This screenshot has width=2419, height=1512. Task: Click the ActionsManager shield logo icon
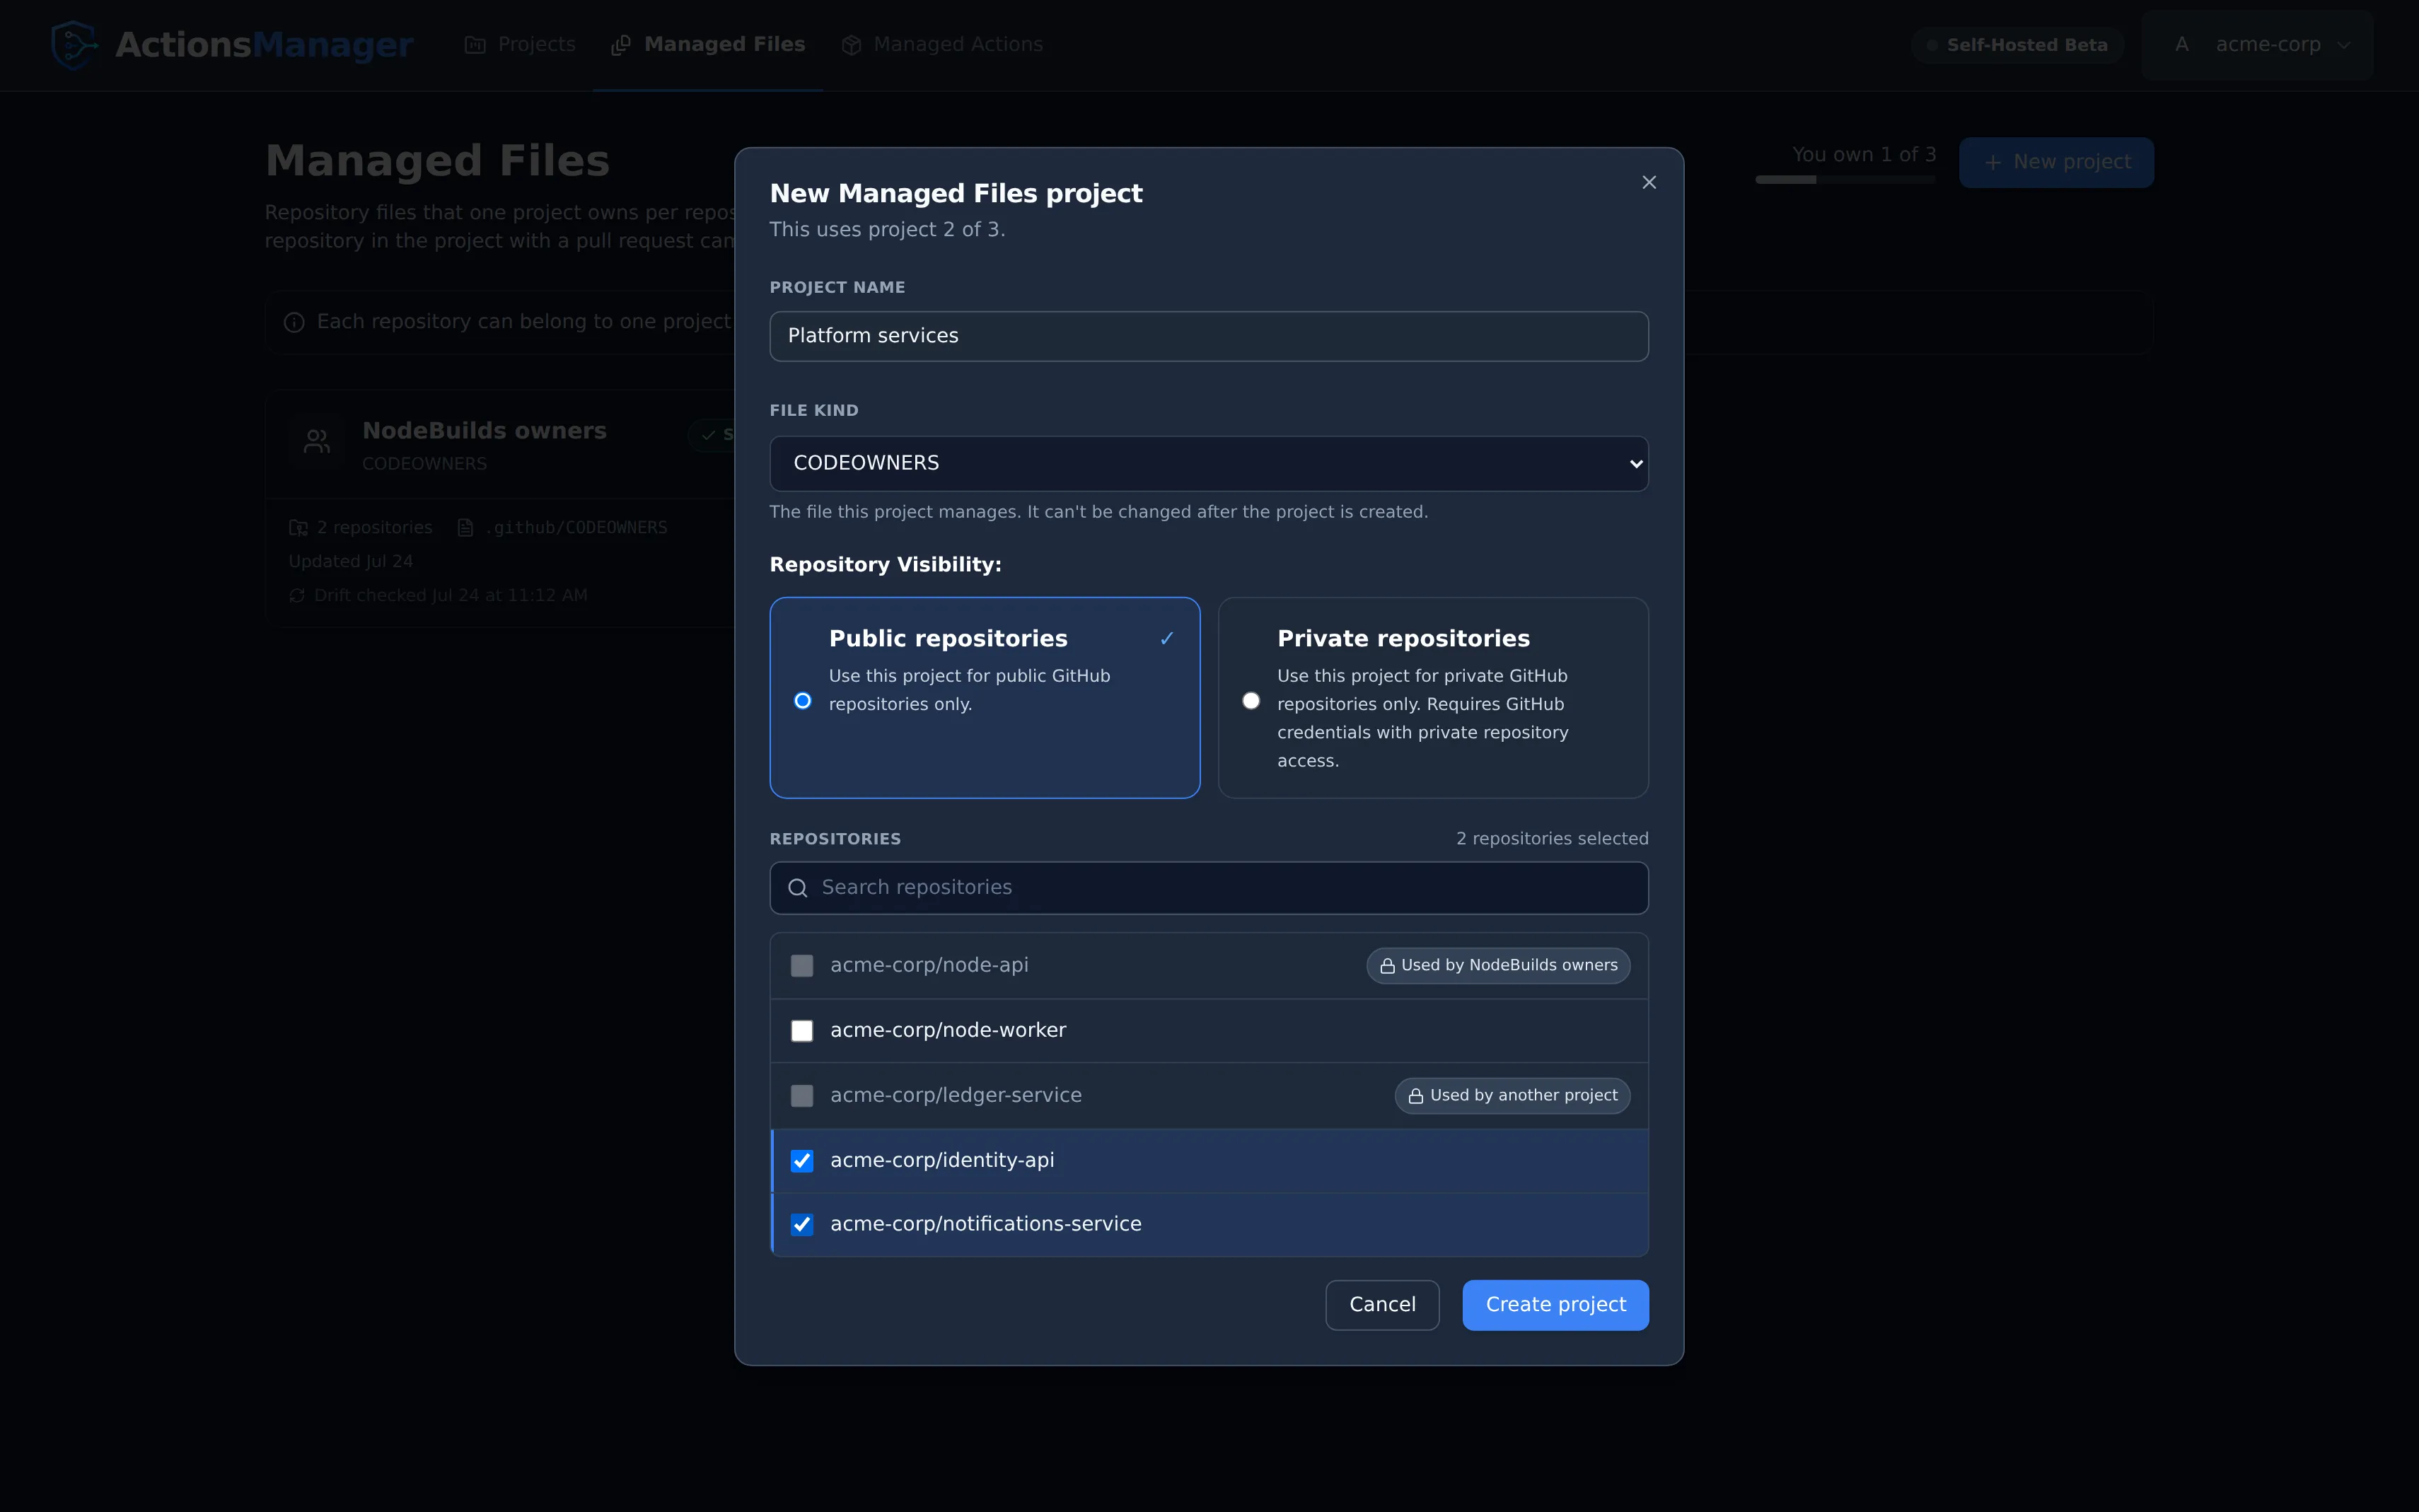coord(75,45)
